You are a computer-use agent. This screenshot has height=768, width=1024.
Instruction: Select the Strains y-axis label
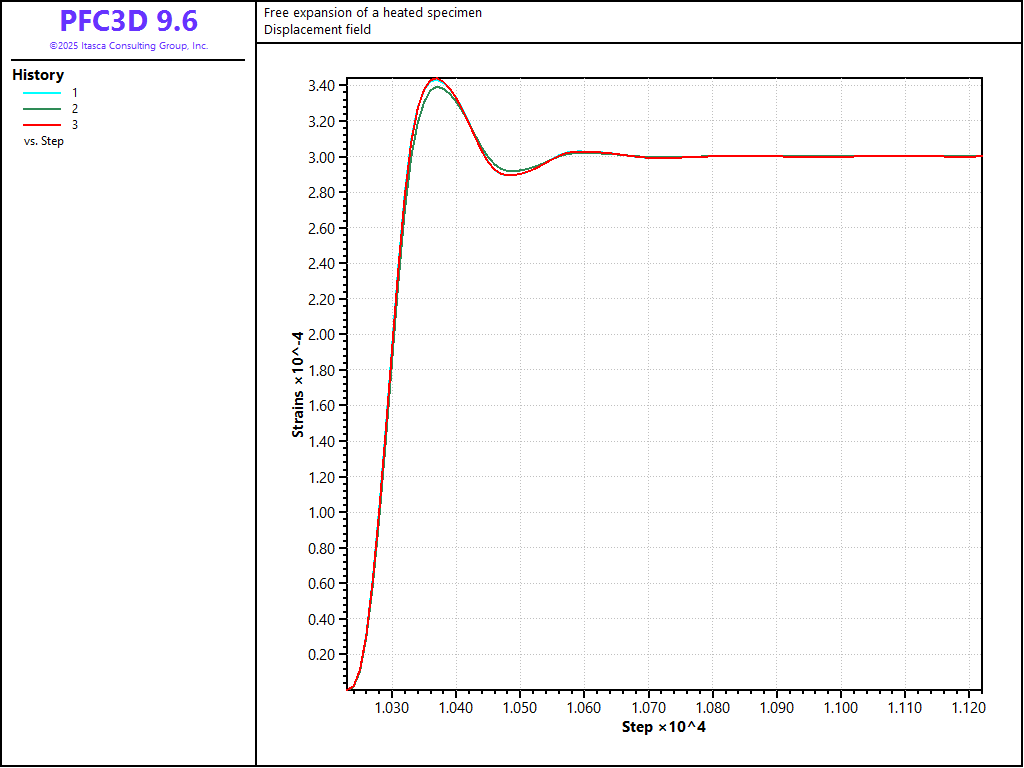coord(298,384)
